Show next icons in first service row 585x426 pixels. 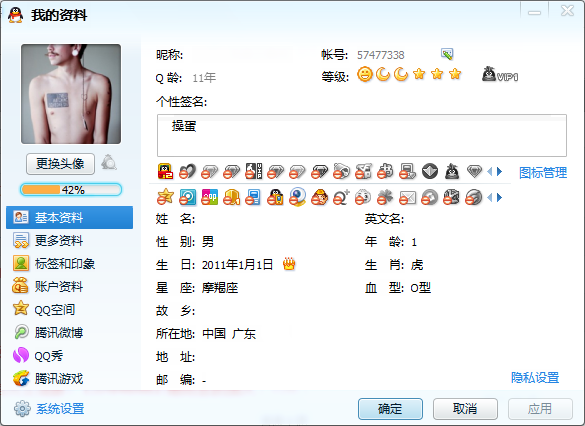(500, 172)
